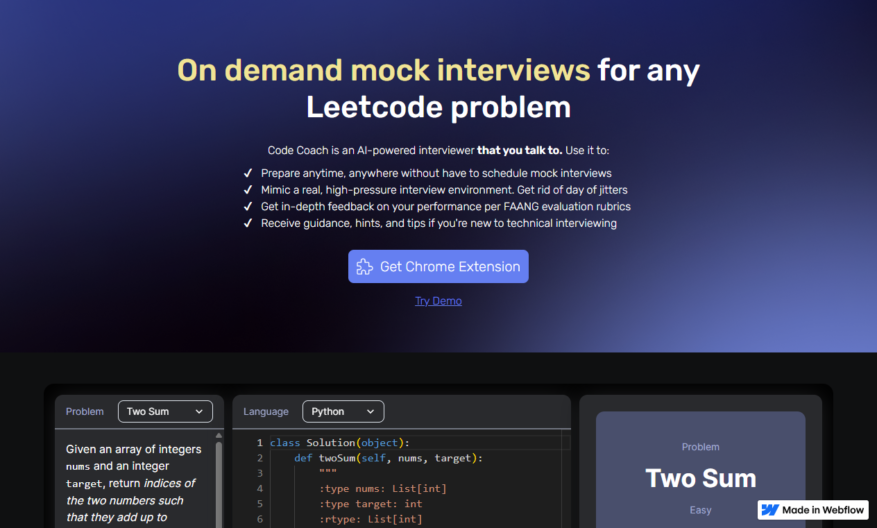Click the scroll-up arrow of the problem panel

click(219, 435)
